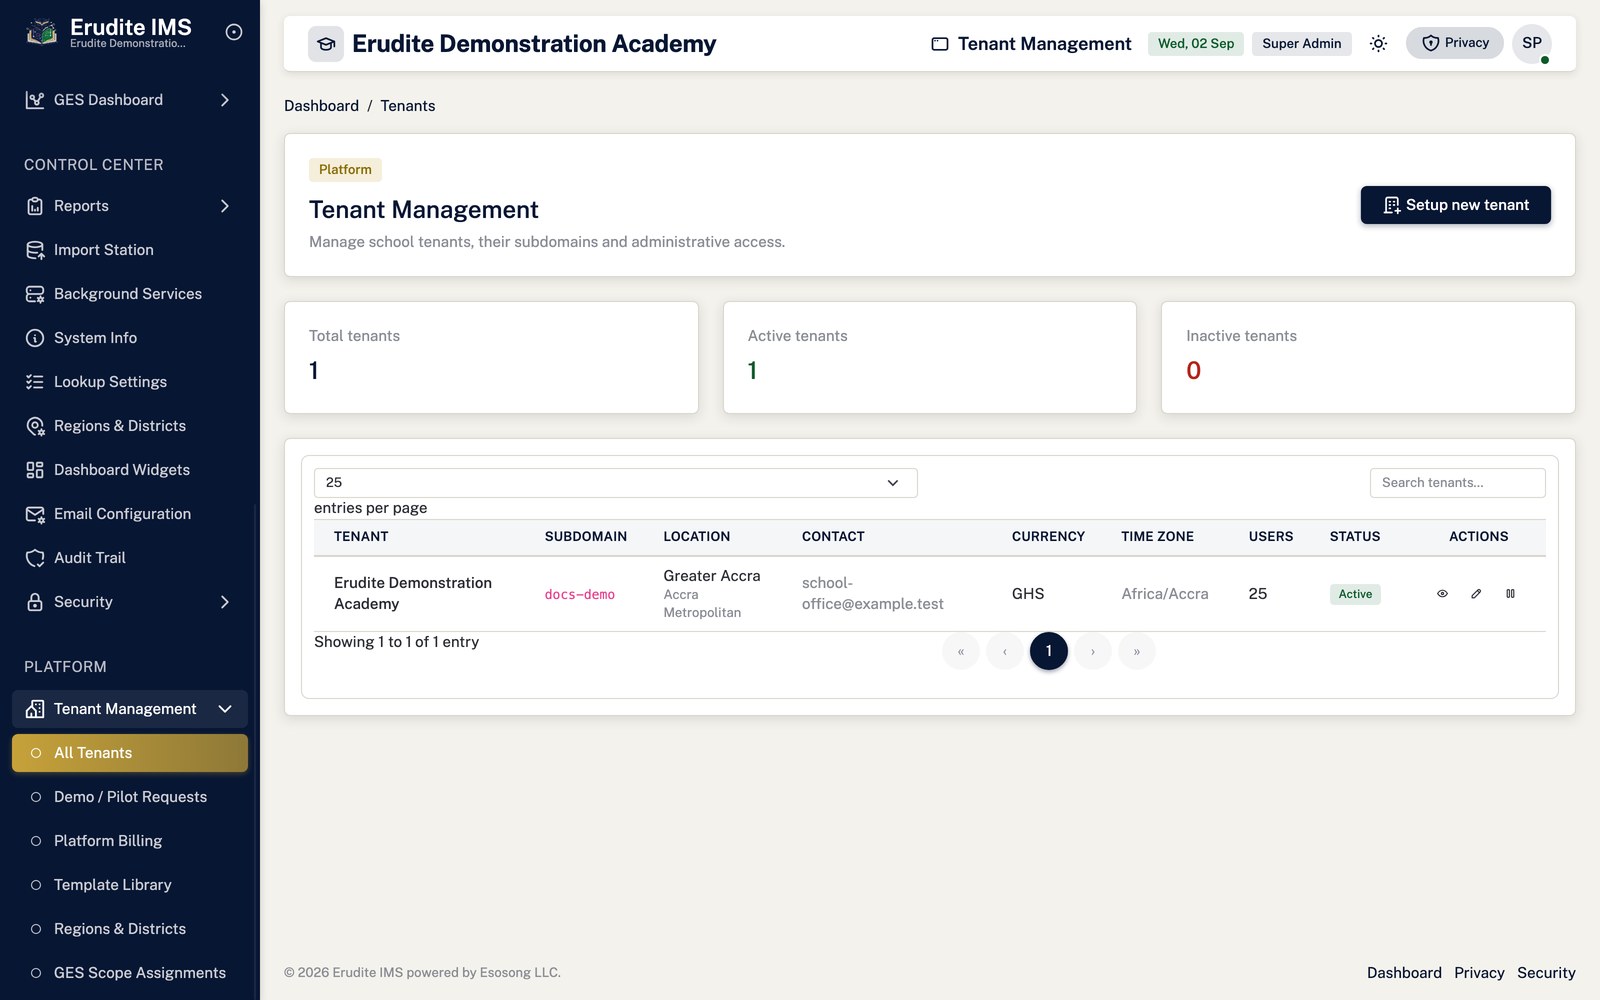Go to the first page («) button
Image resolution: width=1600 pixels, height=1000 pixels.
click(961, 651)
